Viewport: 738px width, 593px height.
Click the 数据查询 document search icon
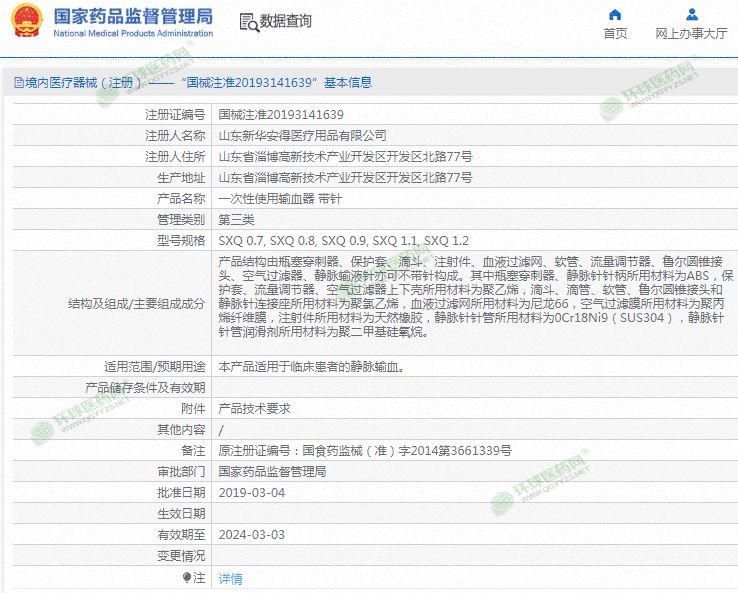247,21
